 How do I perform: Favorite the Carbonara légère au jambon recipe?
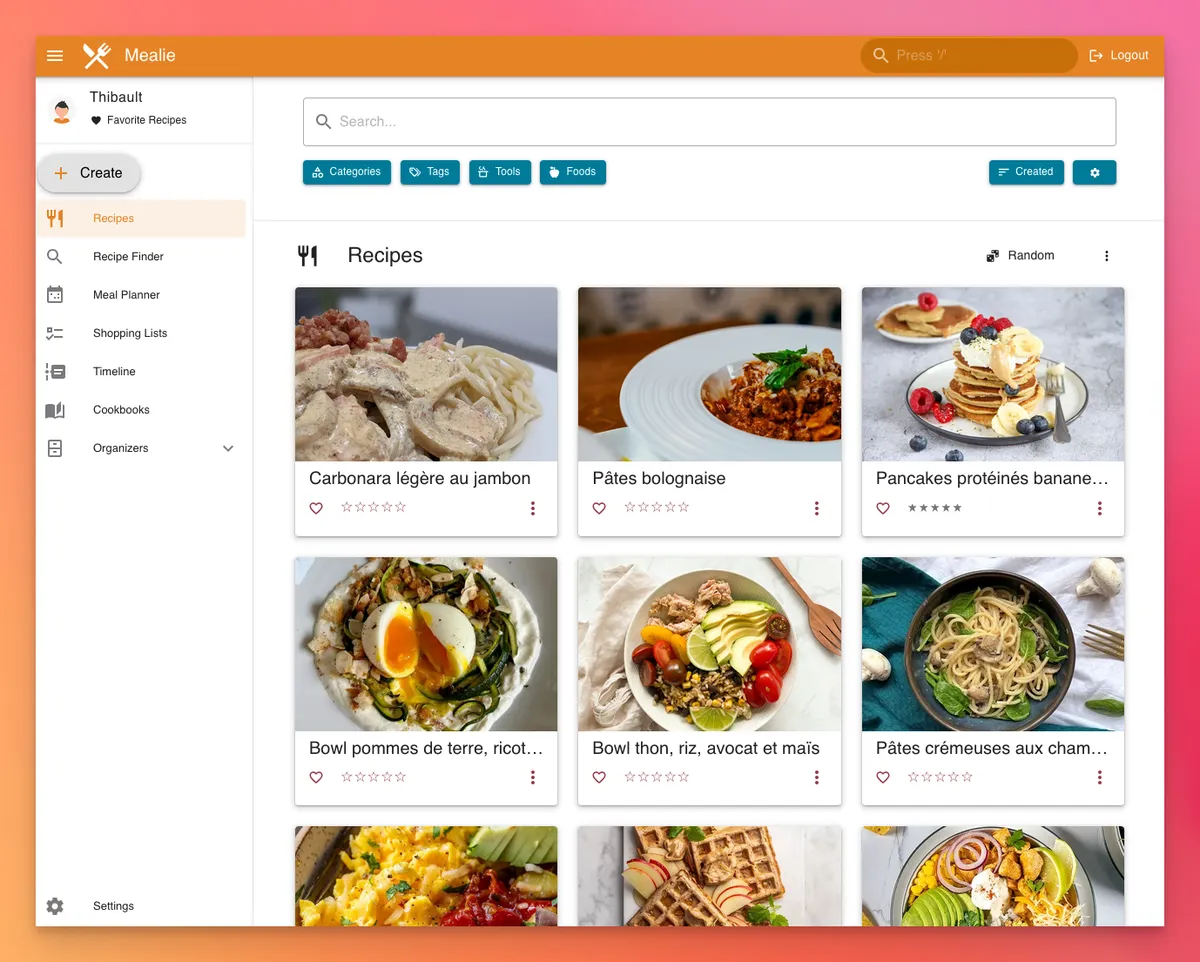316,508
